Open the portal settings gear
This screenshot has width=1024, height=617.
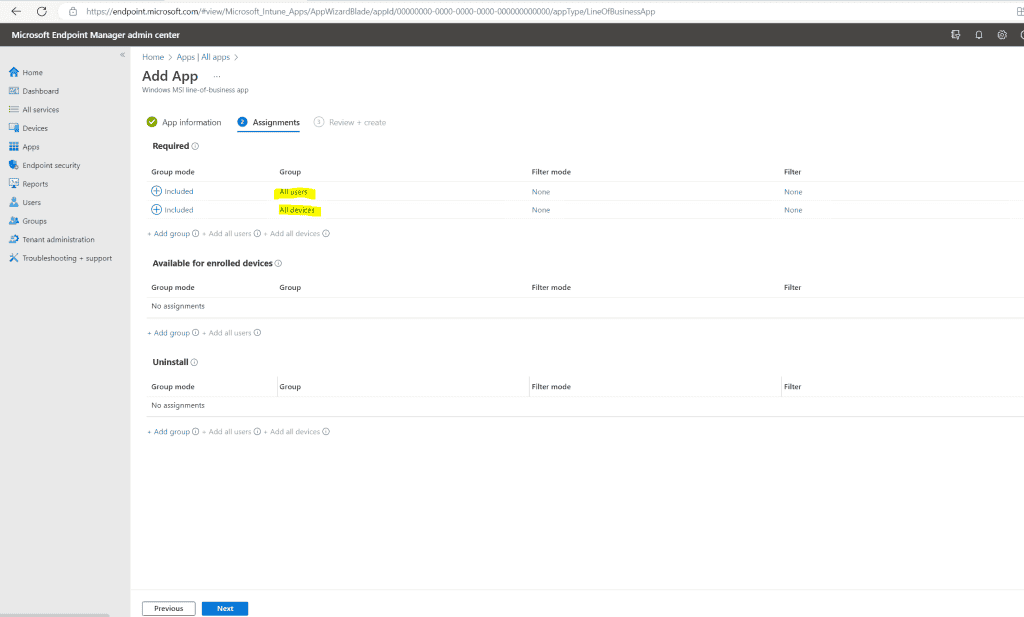click(x=1001, y=34)
